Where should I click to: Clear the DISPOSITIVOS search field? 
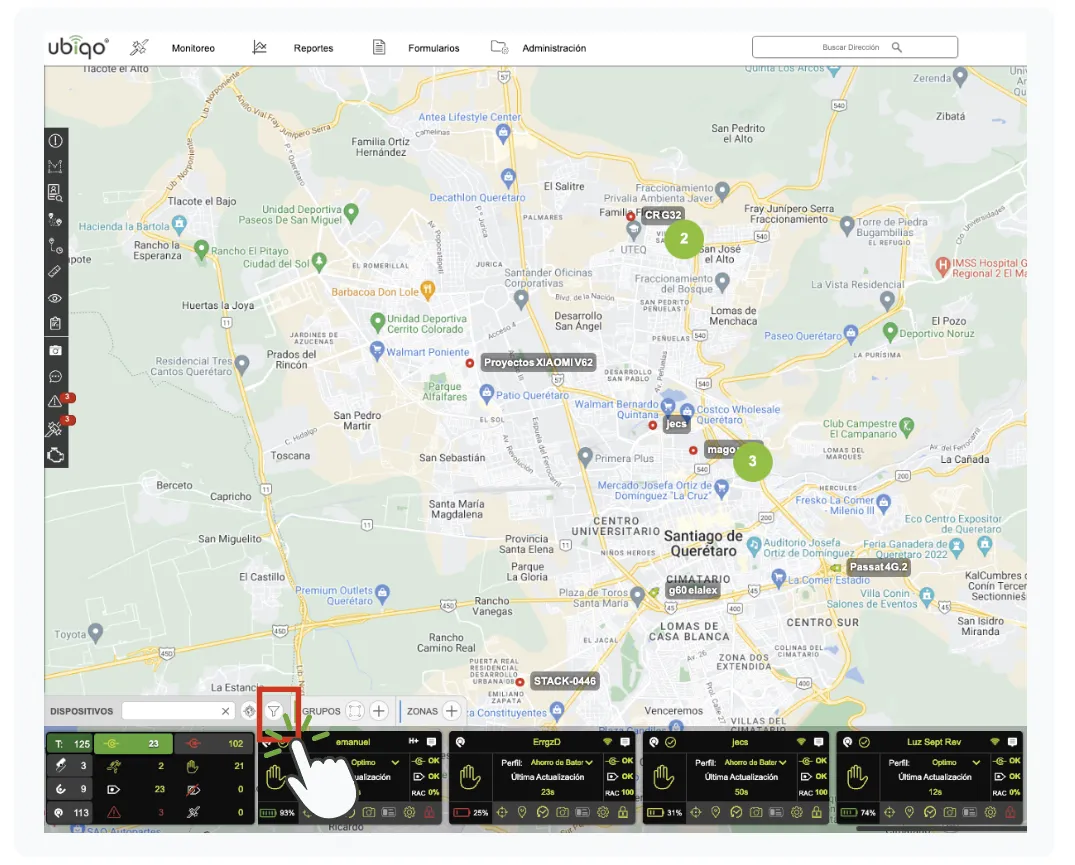point(225,711)
